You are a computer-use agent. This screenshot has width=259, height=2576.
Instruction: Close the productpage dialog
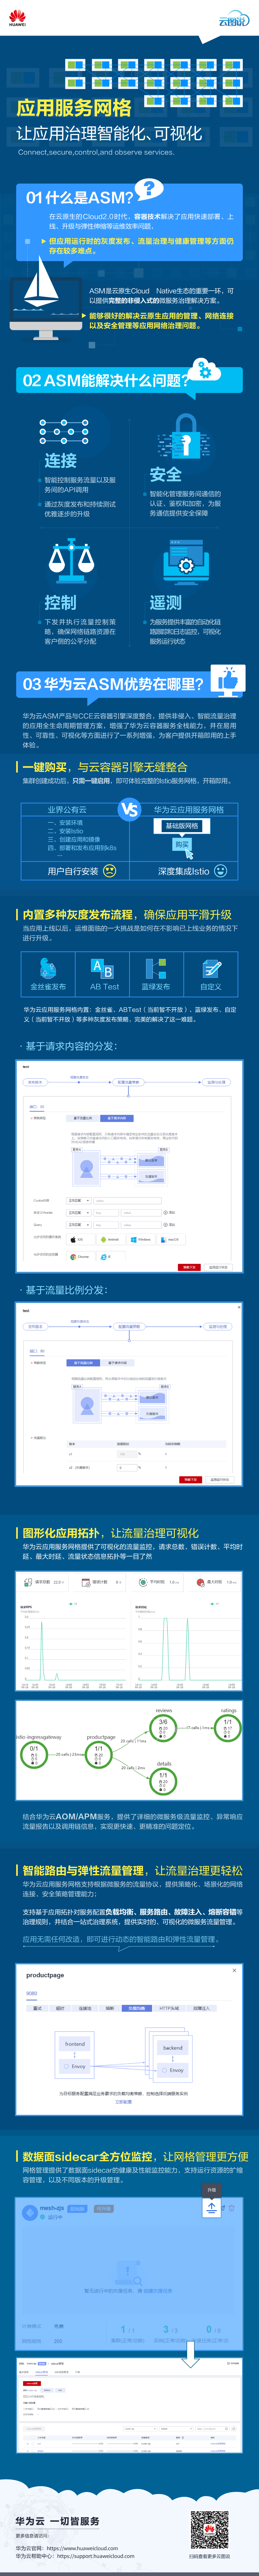pyautogui.click(x=235, y=1971)
